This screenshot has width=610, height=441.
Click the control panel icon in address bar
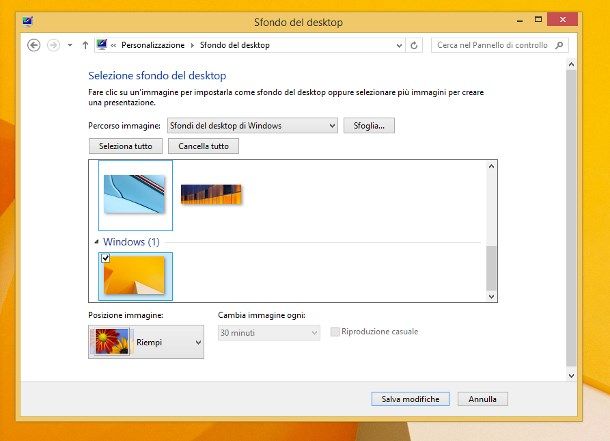(x=102, y=45)
